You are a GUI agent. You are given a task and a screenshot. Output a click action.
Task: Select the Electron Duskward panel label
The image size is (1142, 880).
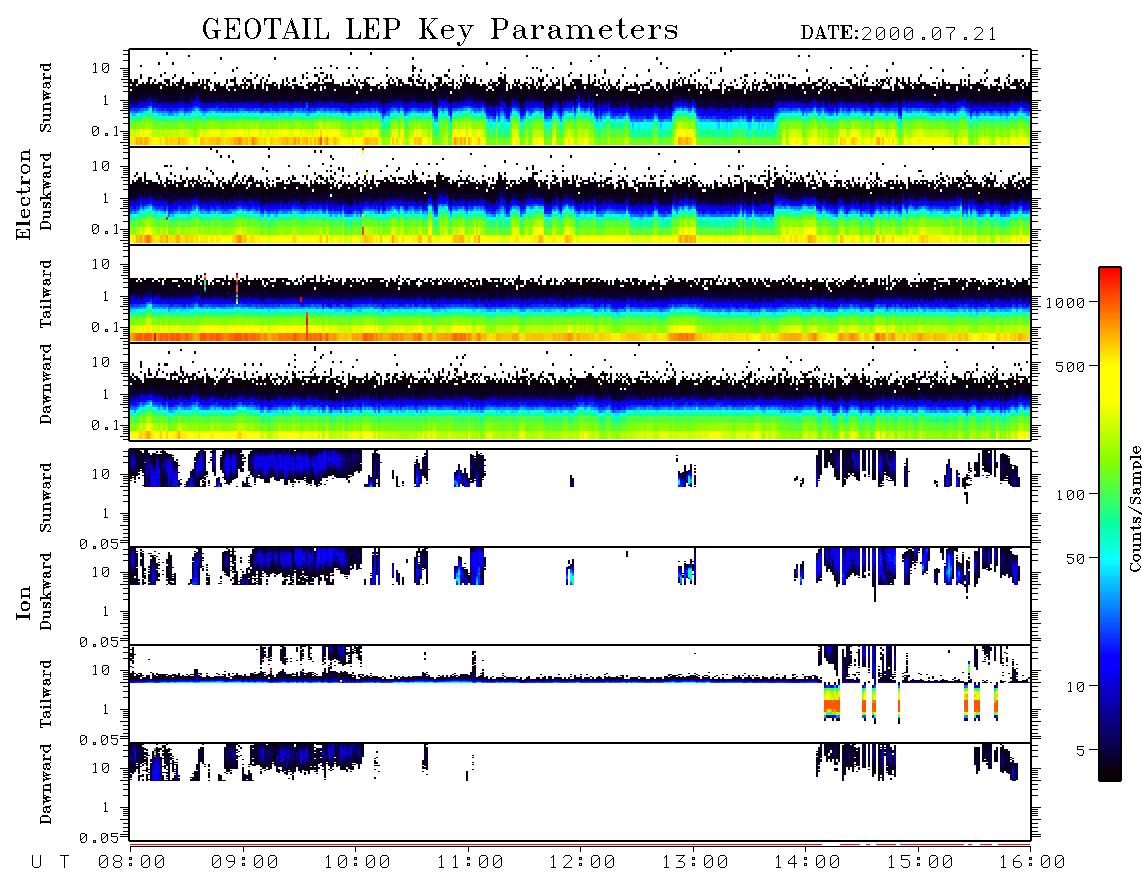point(46,191)
